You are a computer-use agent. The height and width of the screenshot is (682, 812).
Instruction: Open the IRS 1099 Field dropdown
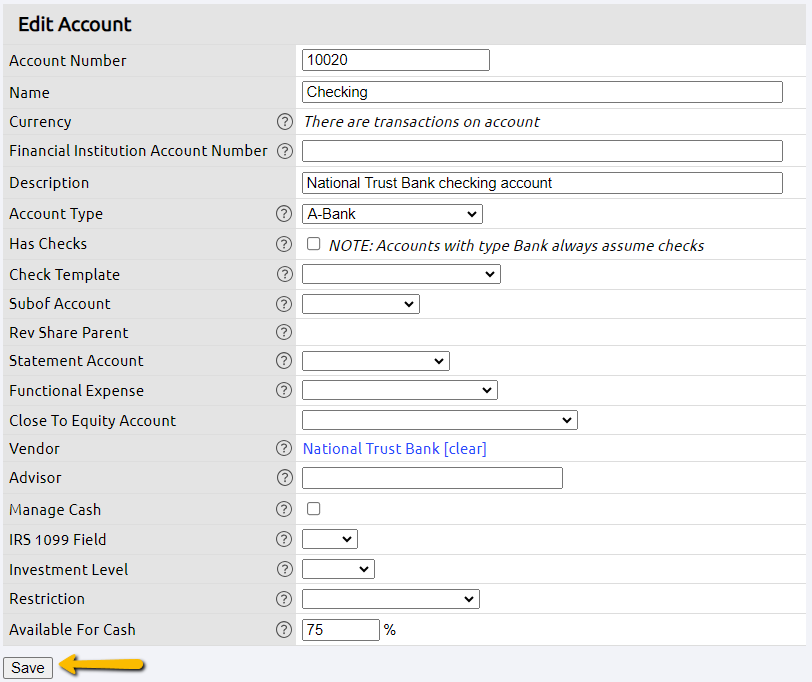tap(330, 540)
